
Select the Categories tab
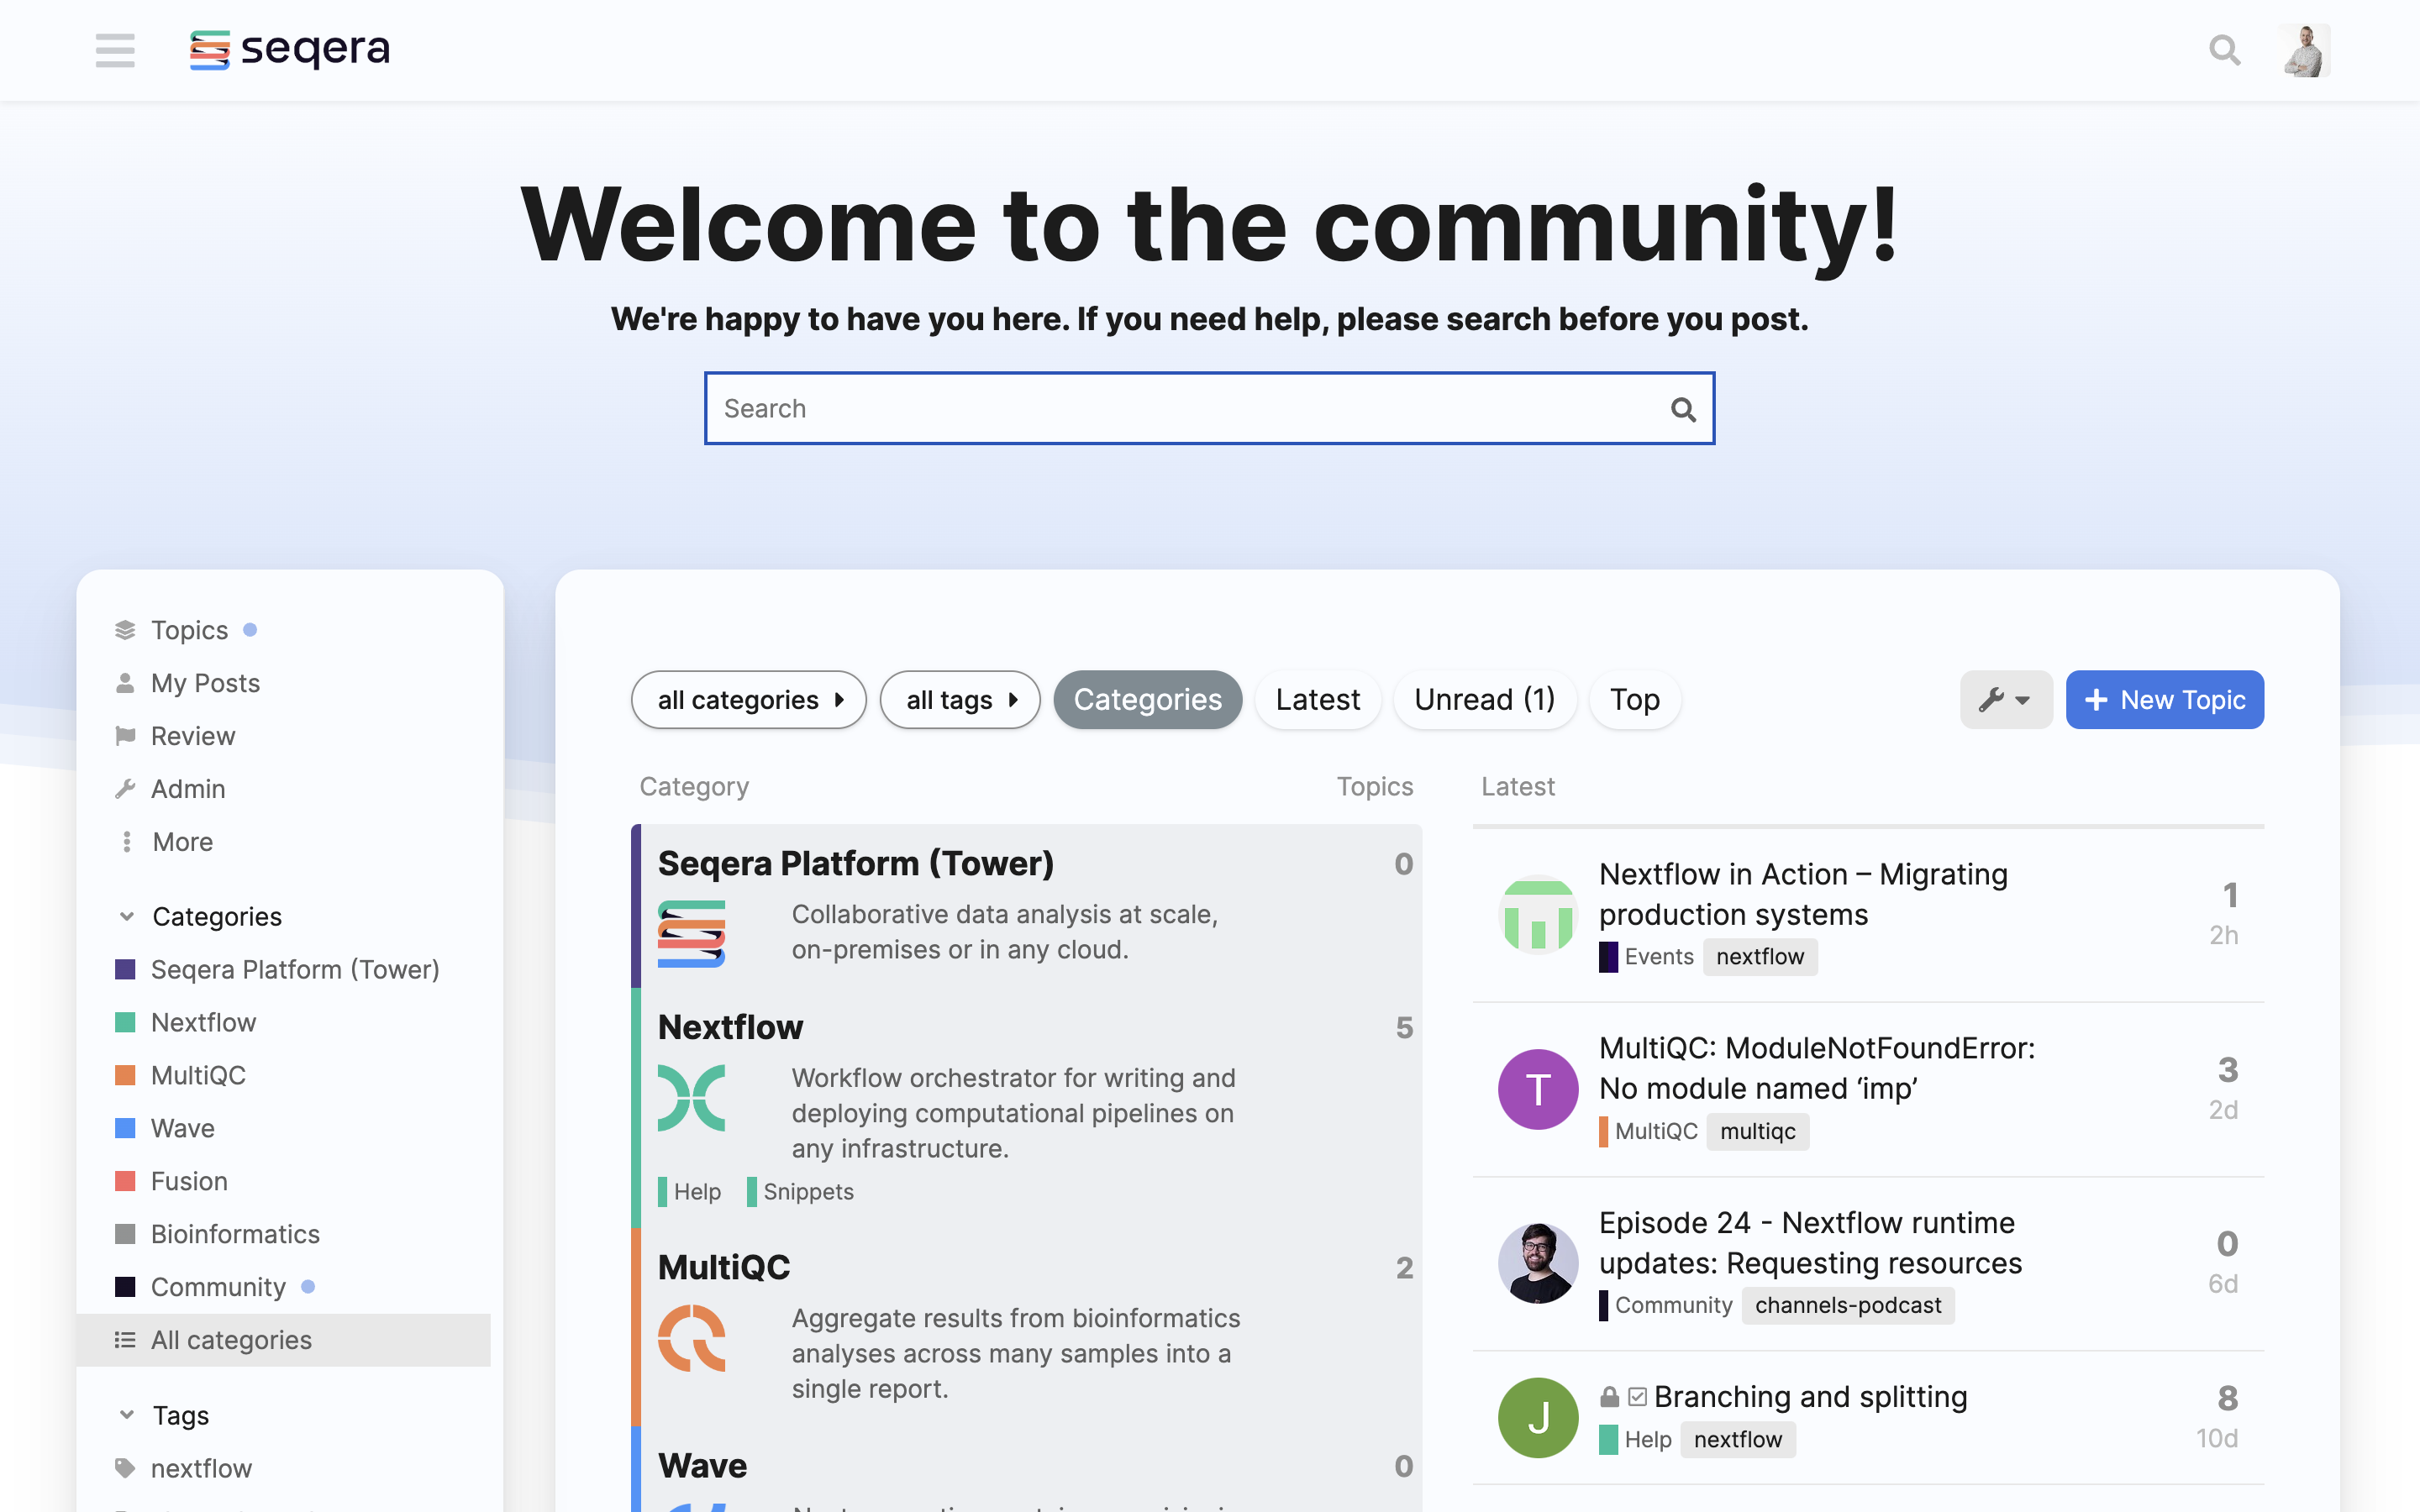[x=1147, y=699]
